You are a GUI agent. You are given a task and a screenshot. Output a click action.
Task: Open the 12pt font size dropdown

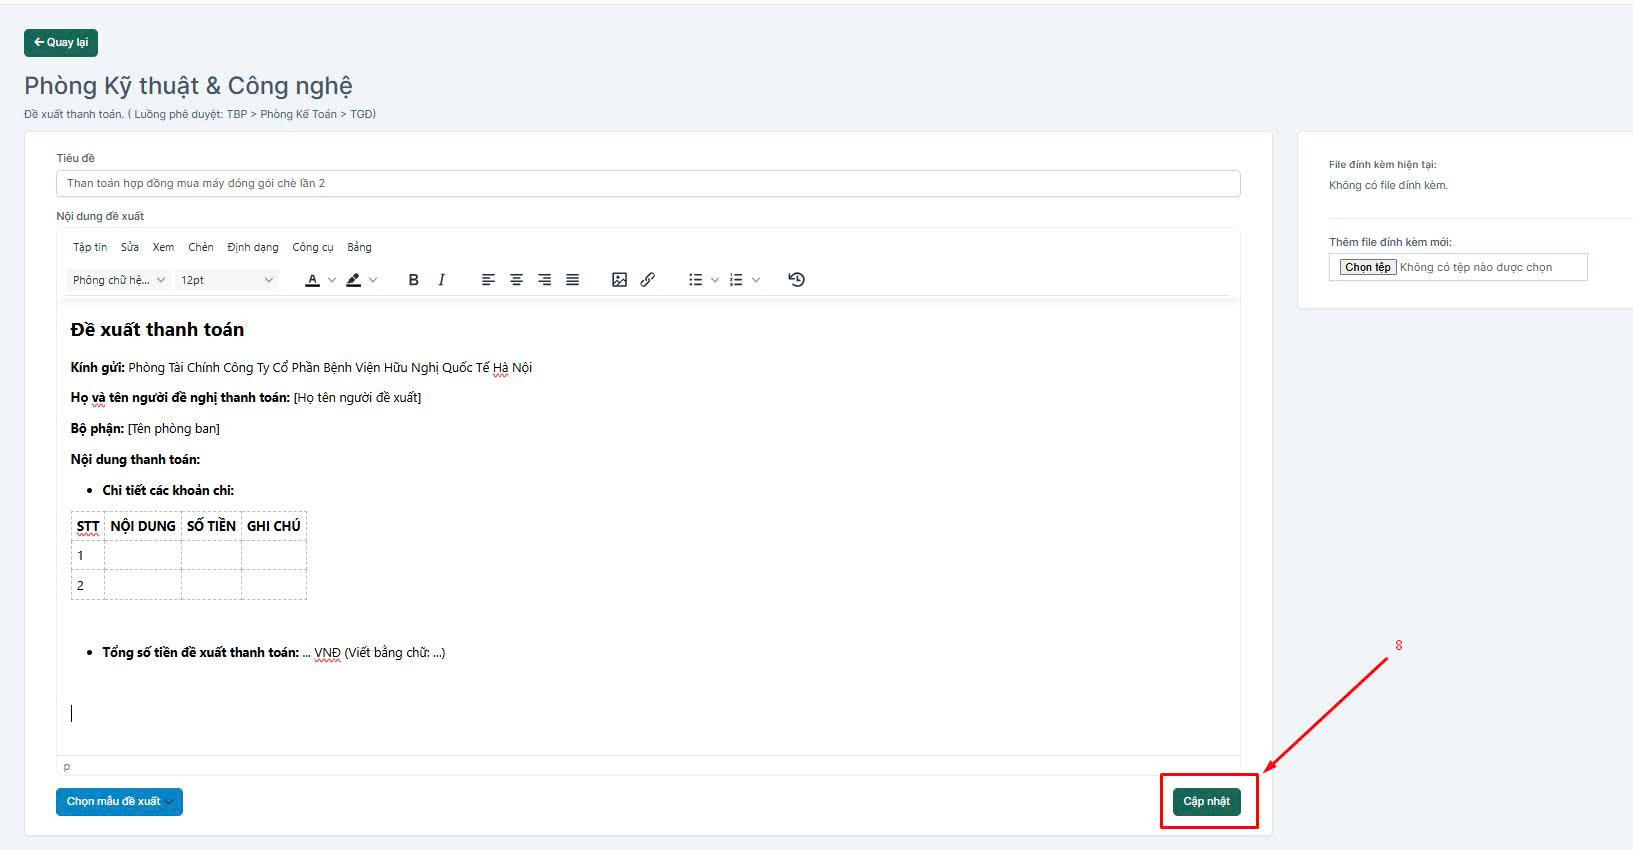227,280
